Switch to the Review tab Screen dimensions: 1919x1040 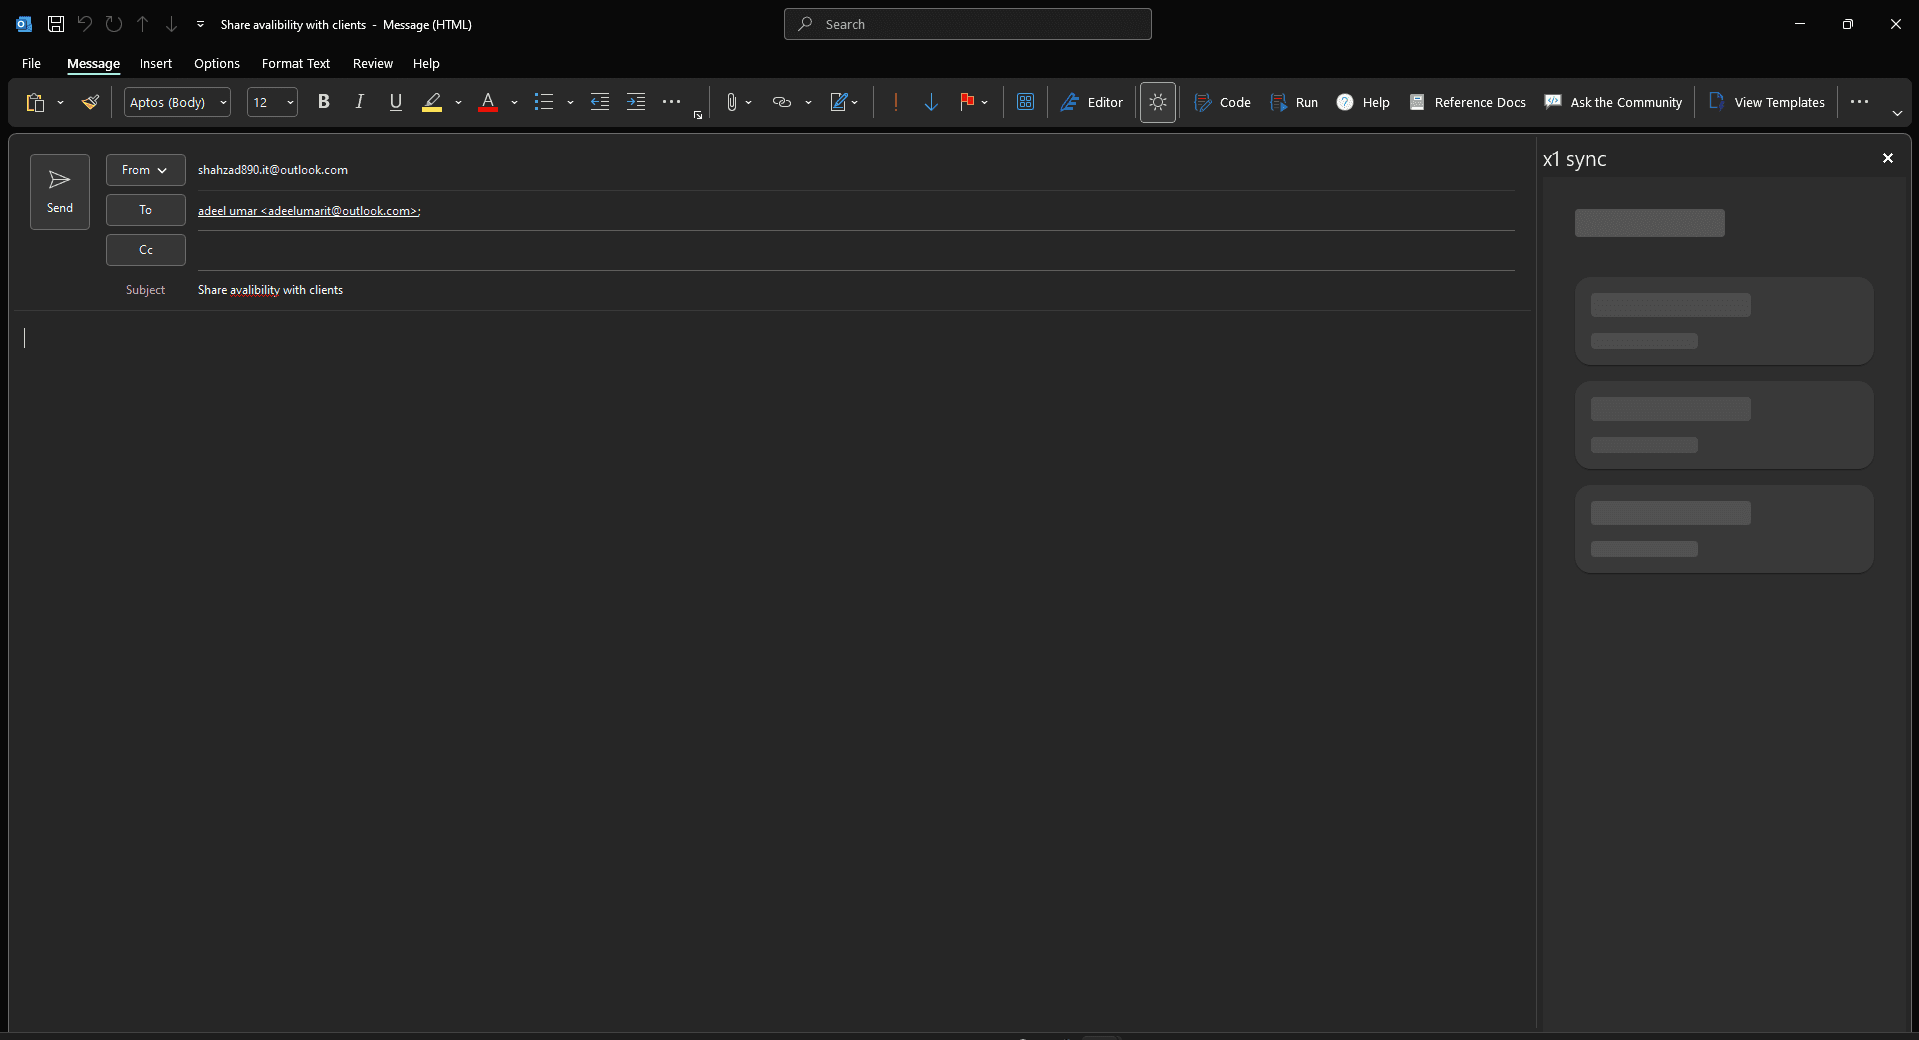(373, 63)
